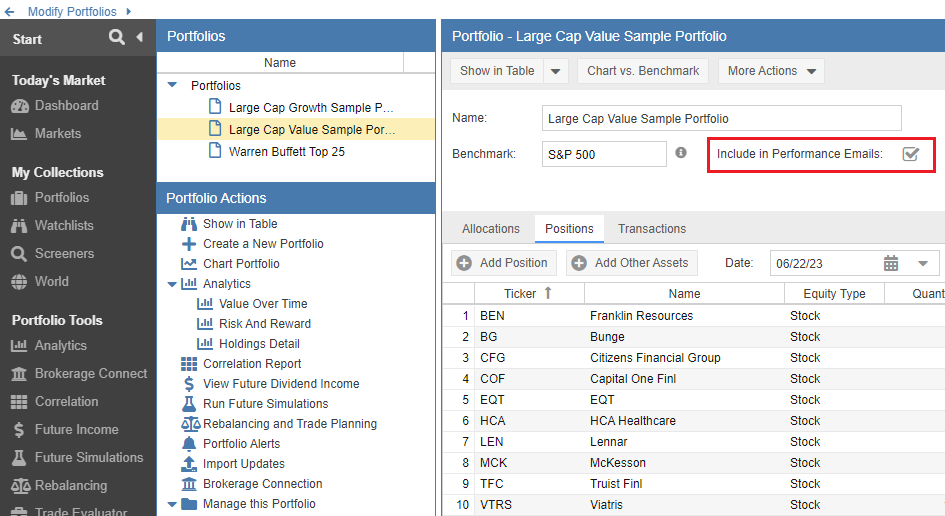This screenshot has width=945, height=516.
Task: Click Create a New Portfolio action
Action: (x=252, y=244)
